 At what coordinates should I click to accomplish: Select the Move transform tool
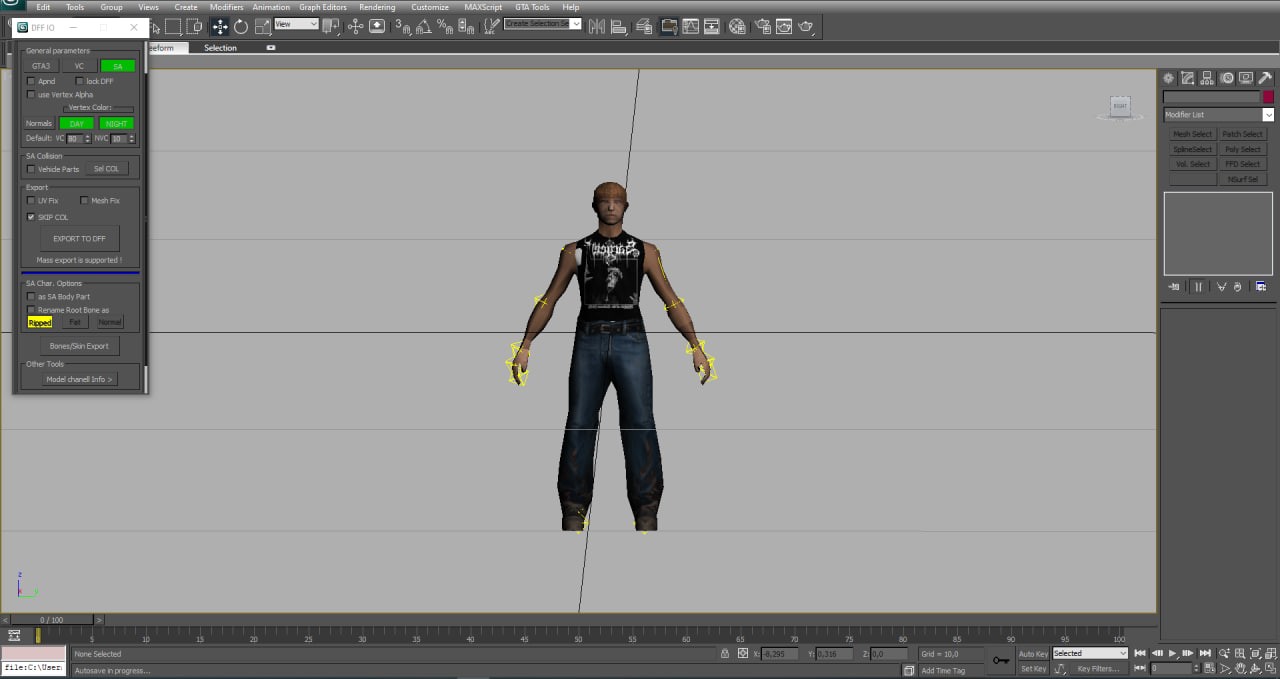pyautogui.click(x=220, y=27)
